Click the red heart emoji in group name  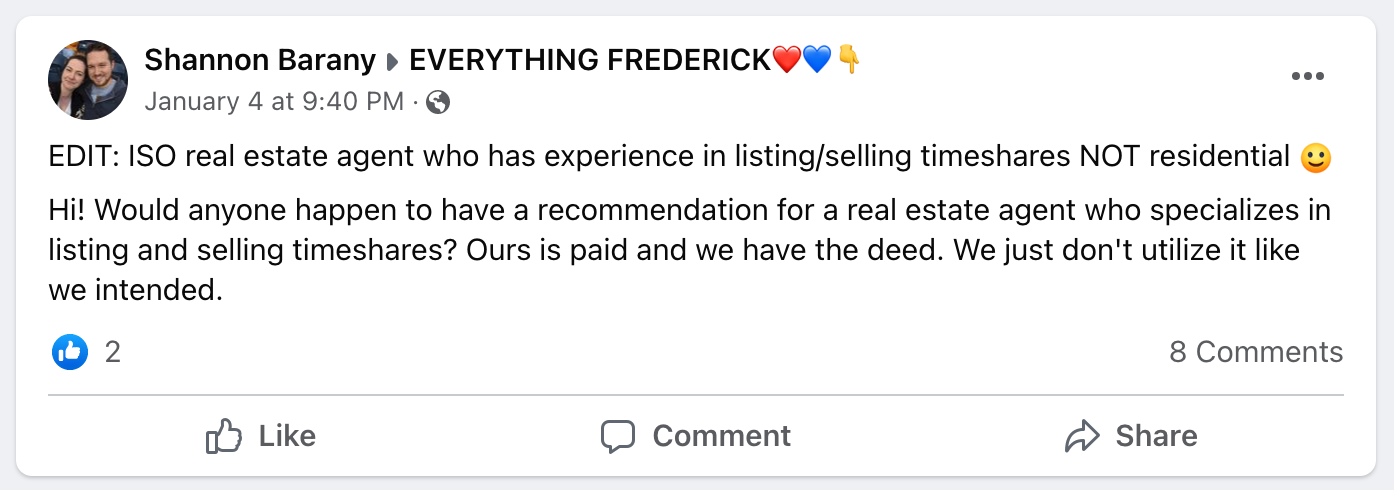click(x=787, y=60)
